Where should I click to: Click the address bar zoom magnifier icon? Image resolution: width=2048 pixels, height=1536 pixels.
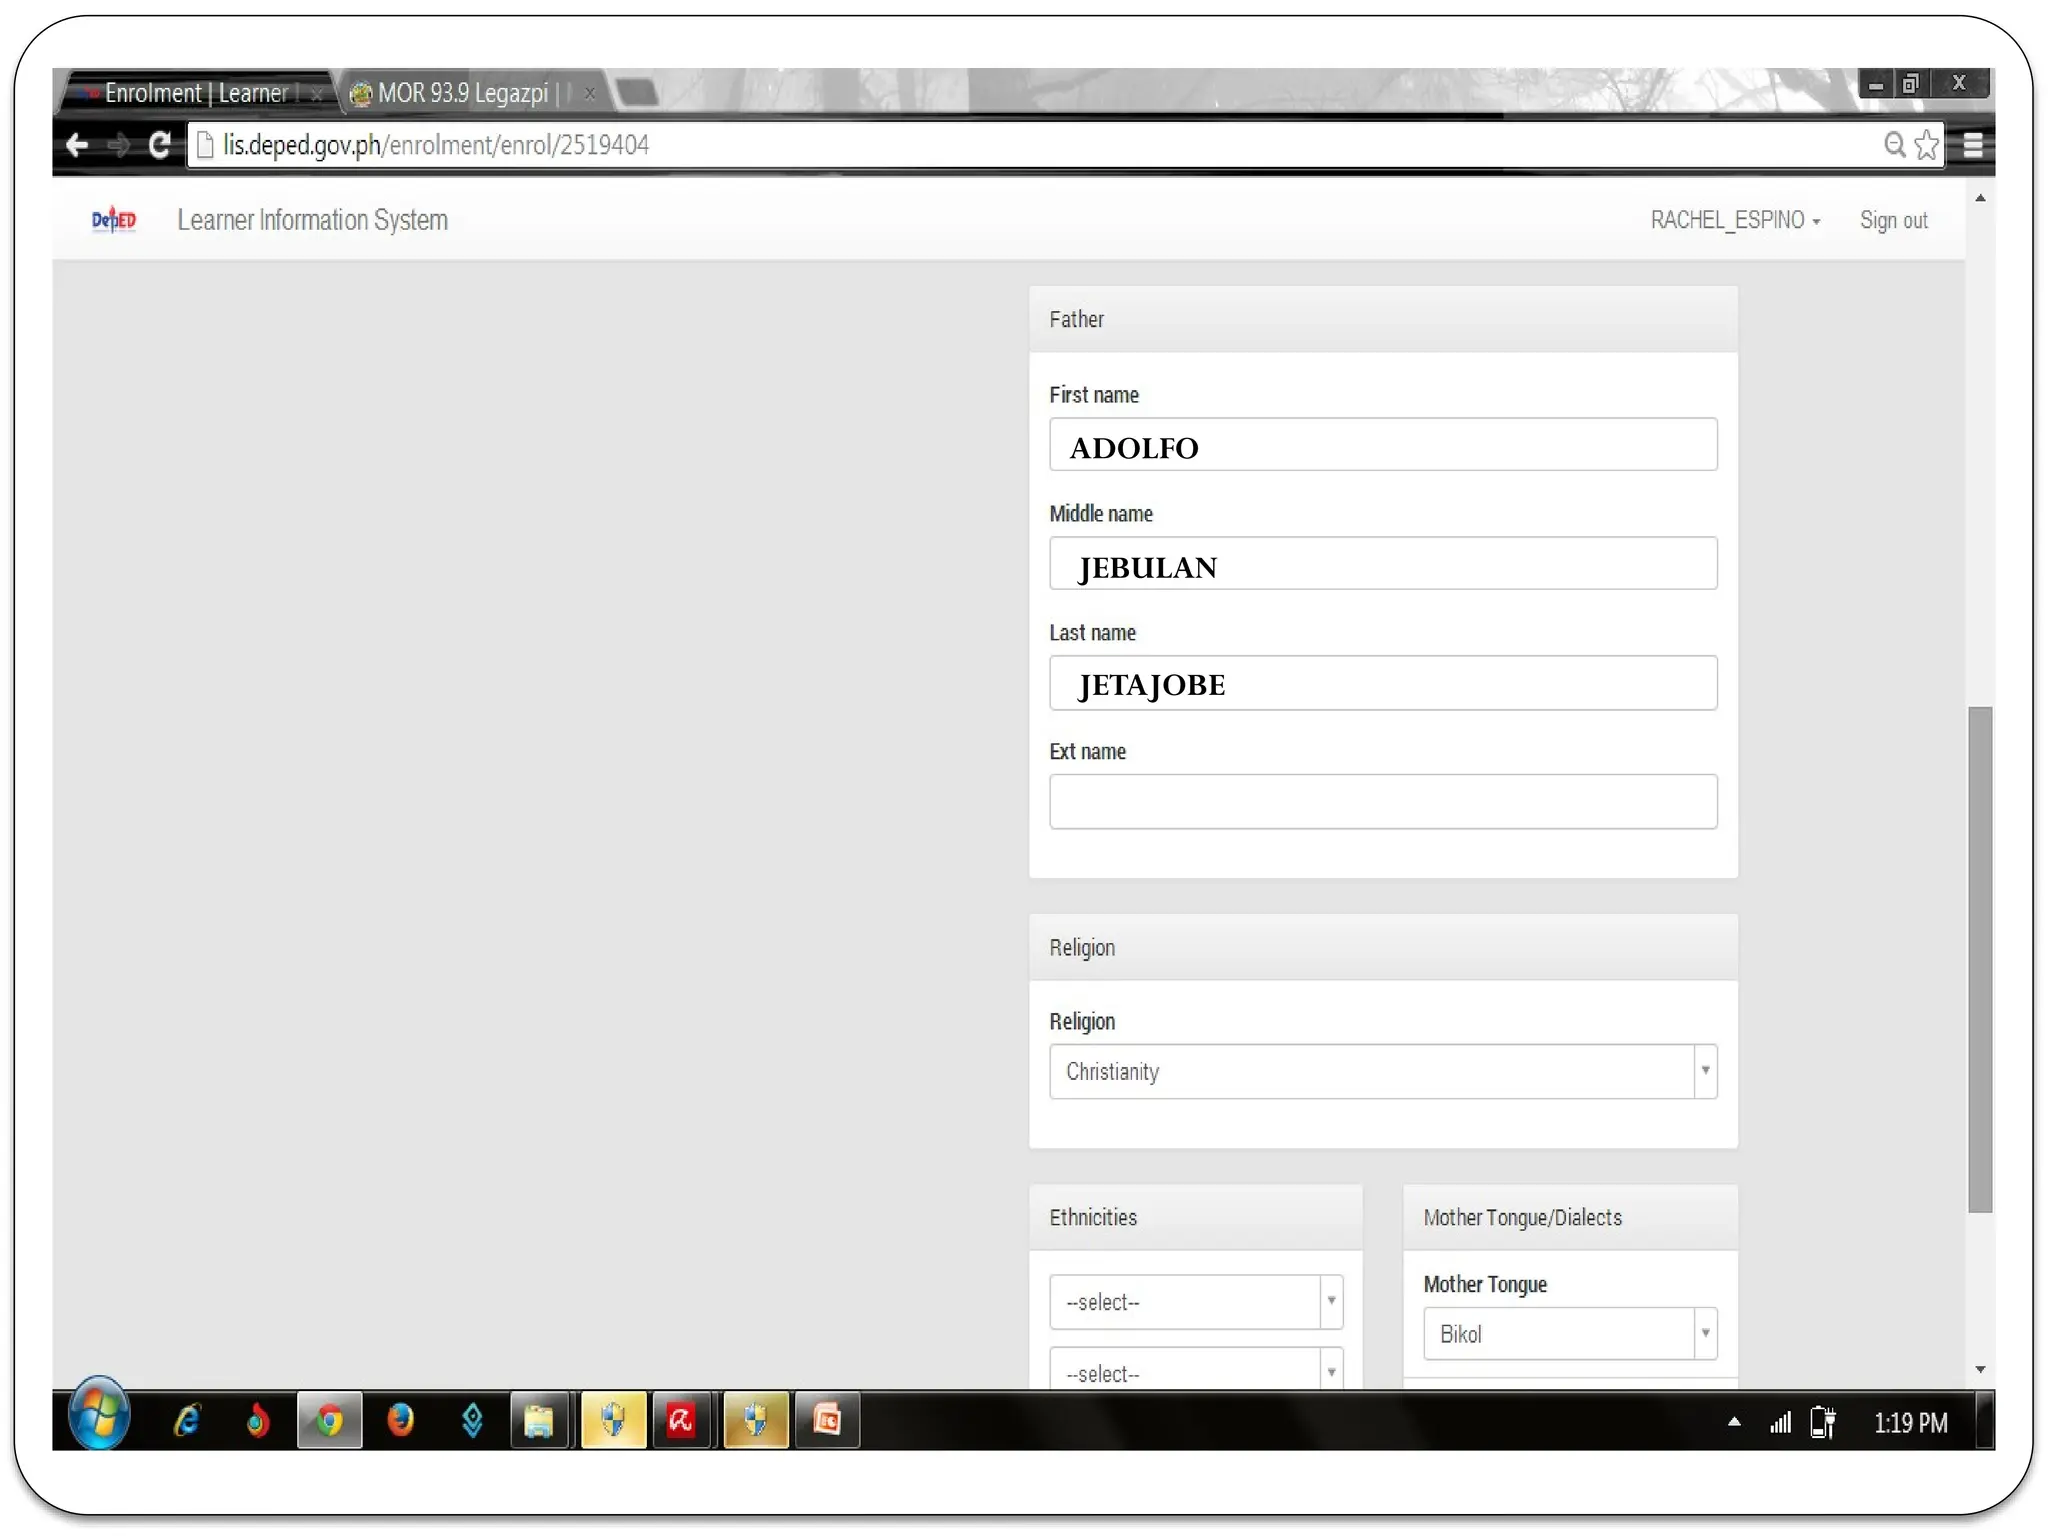point(1893,146)
